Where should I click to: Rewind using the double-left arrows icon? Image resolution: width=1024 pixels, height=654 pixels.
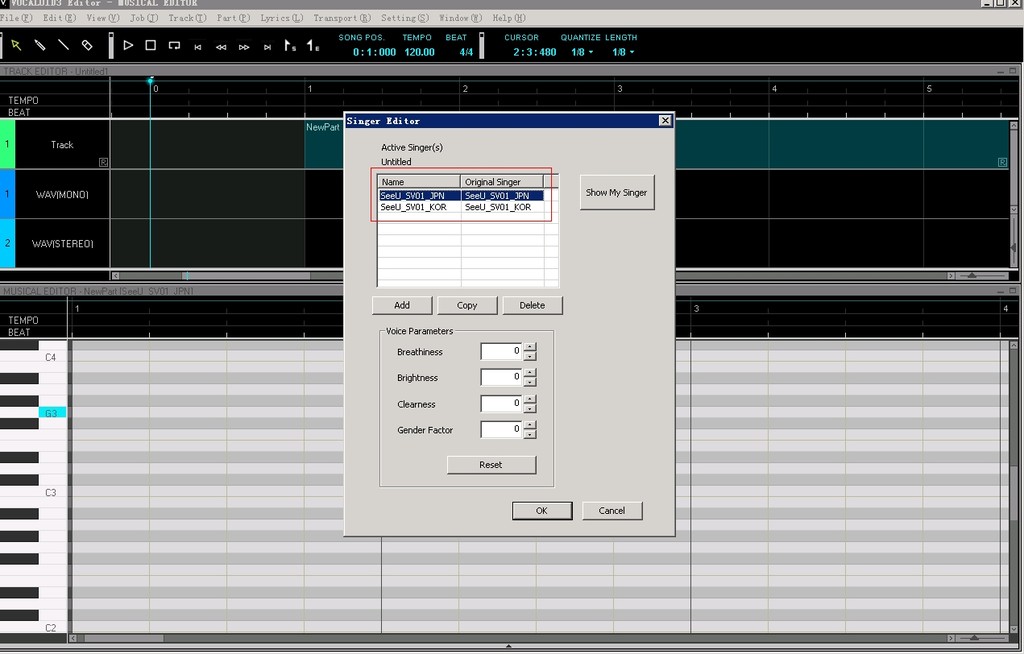pos(221,47)
